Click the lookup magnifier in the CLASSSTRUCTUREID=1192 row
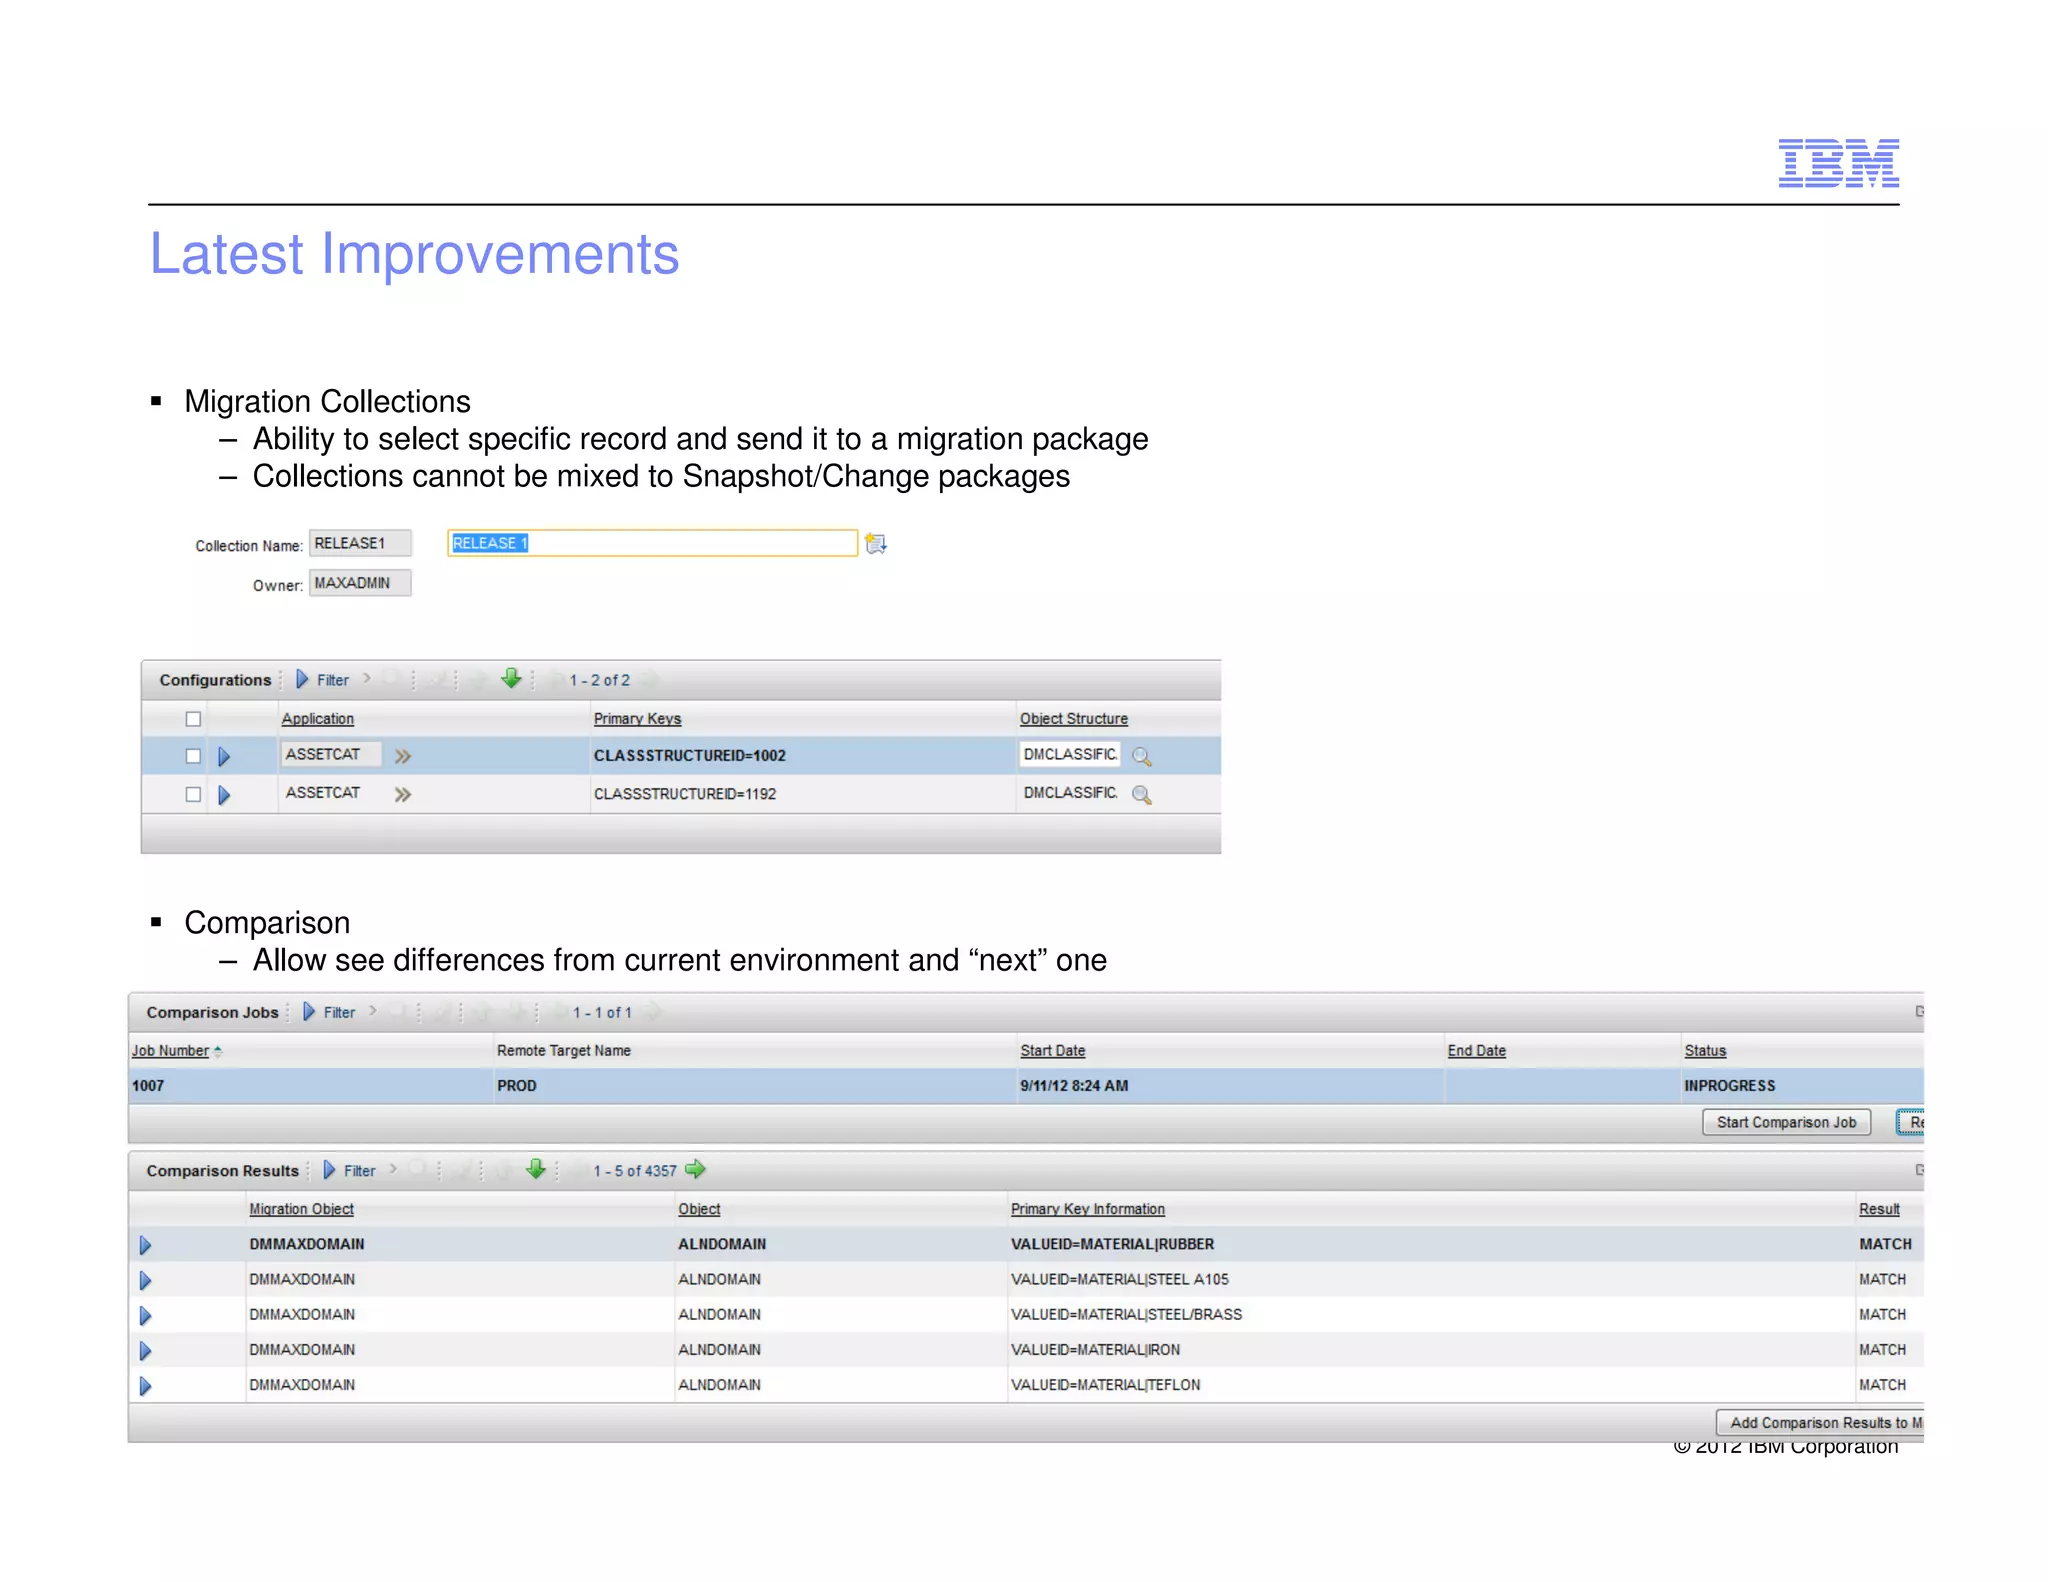 (1141, 794)
